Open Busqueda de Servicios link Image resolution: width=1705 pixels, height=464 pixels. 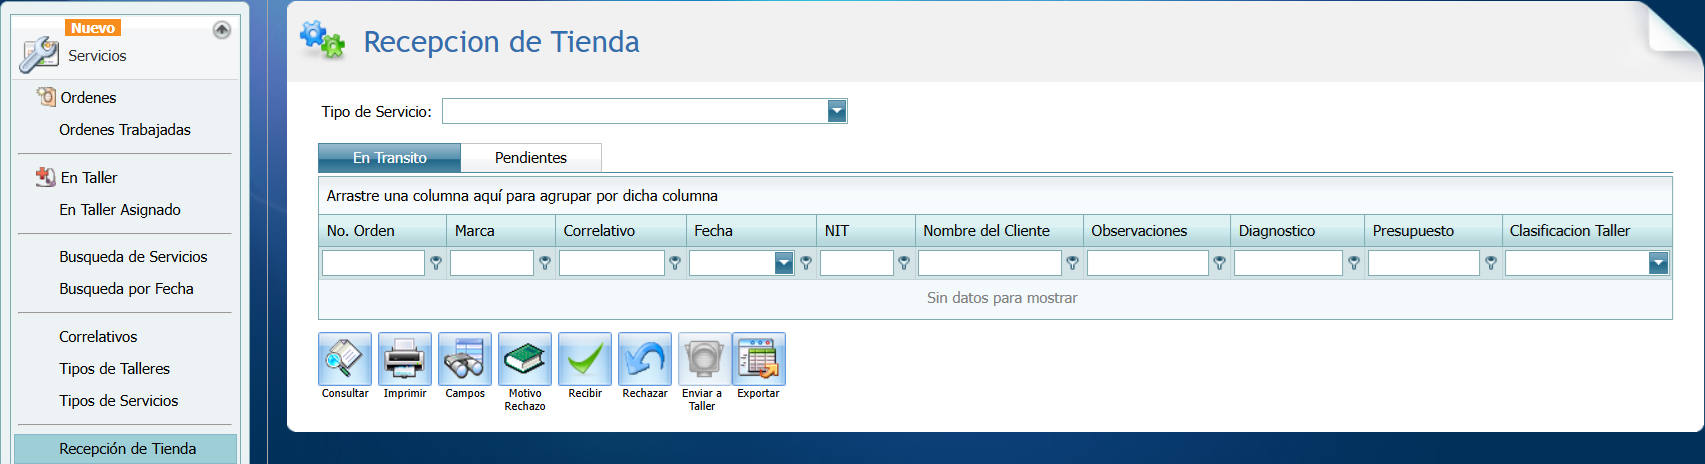[133, 256]
